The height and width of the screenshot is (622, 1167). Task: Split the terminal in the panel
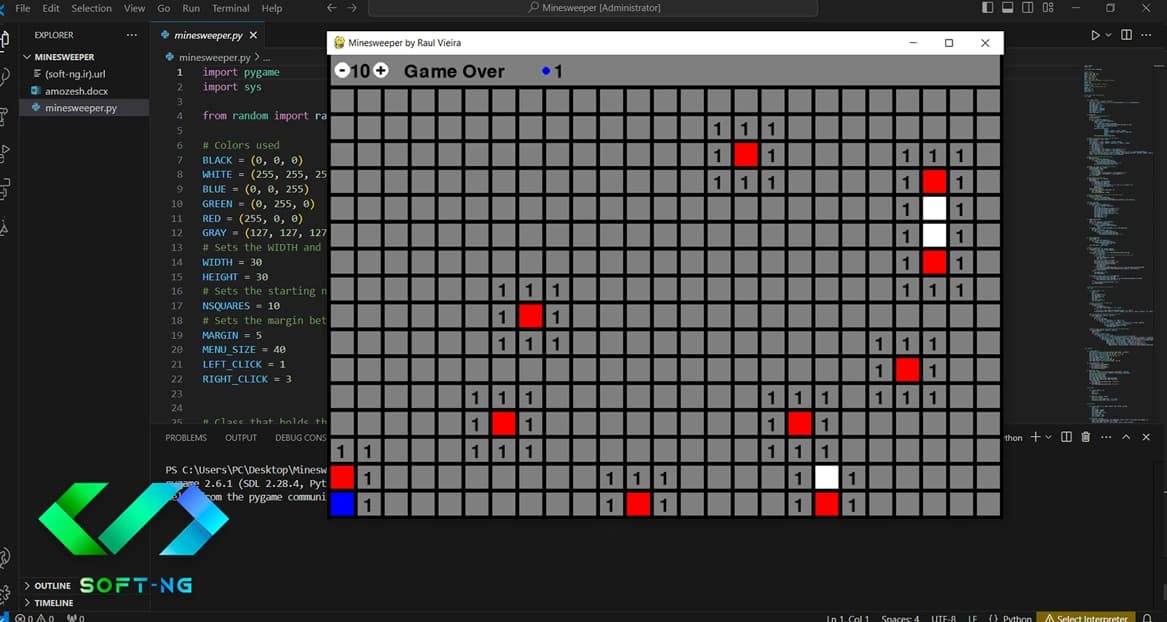pyautogui.click(x=1066, y=437)
